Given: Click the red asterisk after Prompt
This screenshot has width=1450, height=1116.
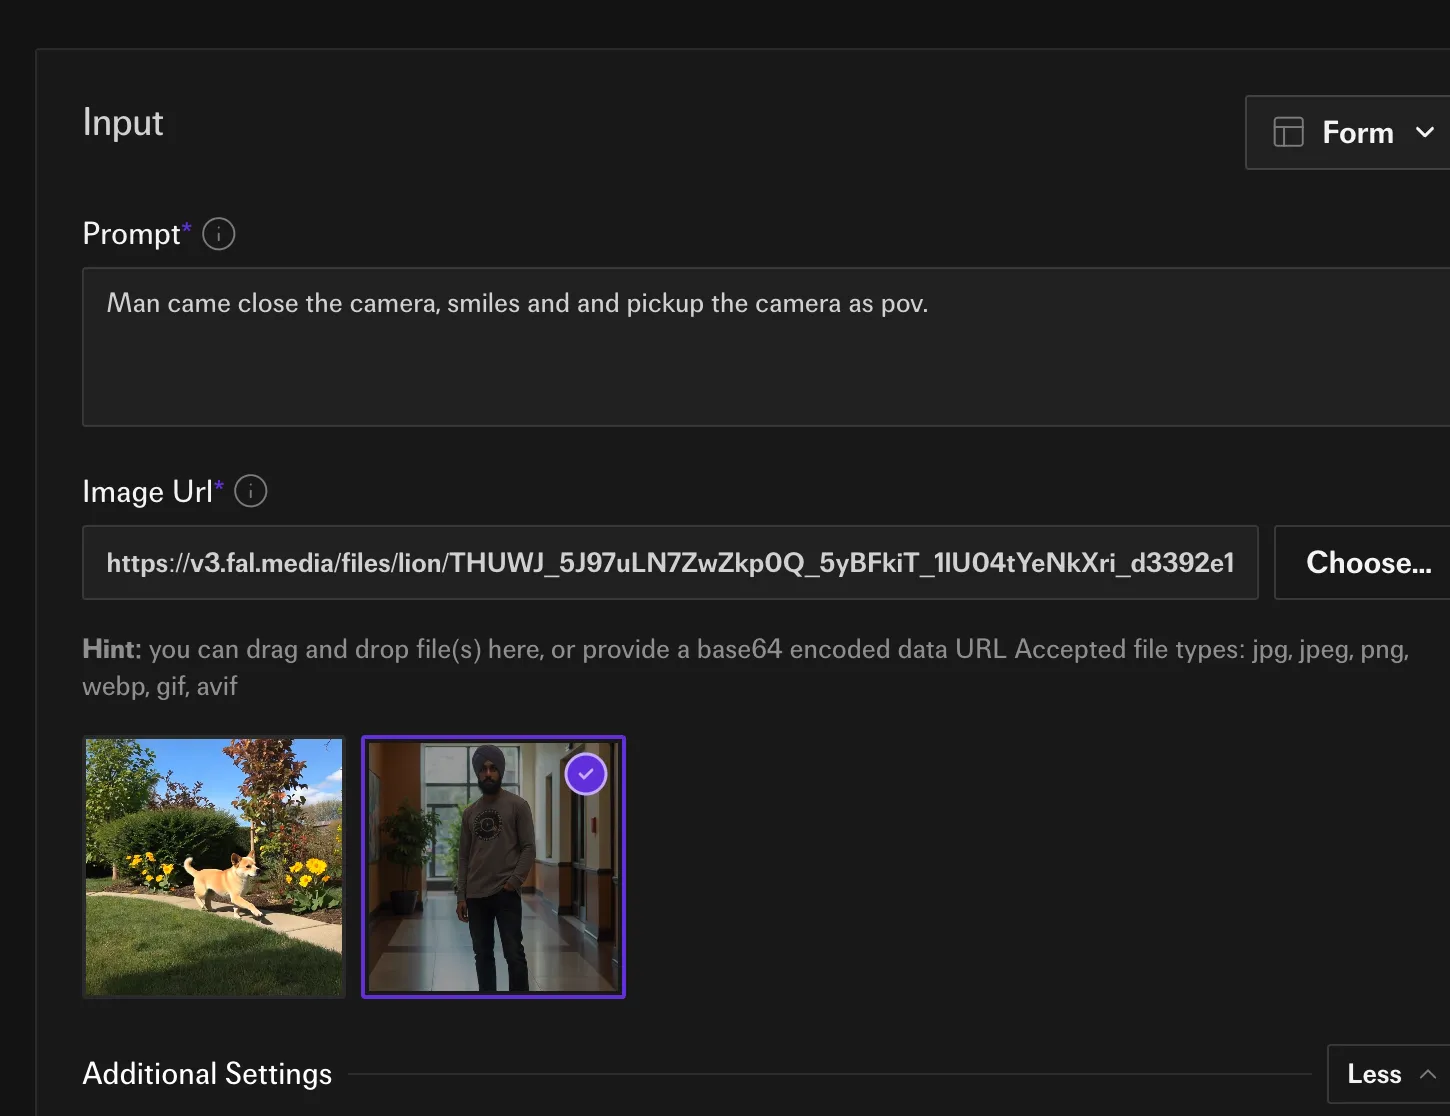Looking at the screenshot, I should (x=187, y=228).
